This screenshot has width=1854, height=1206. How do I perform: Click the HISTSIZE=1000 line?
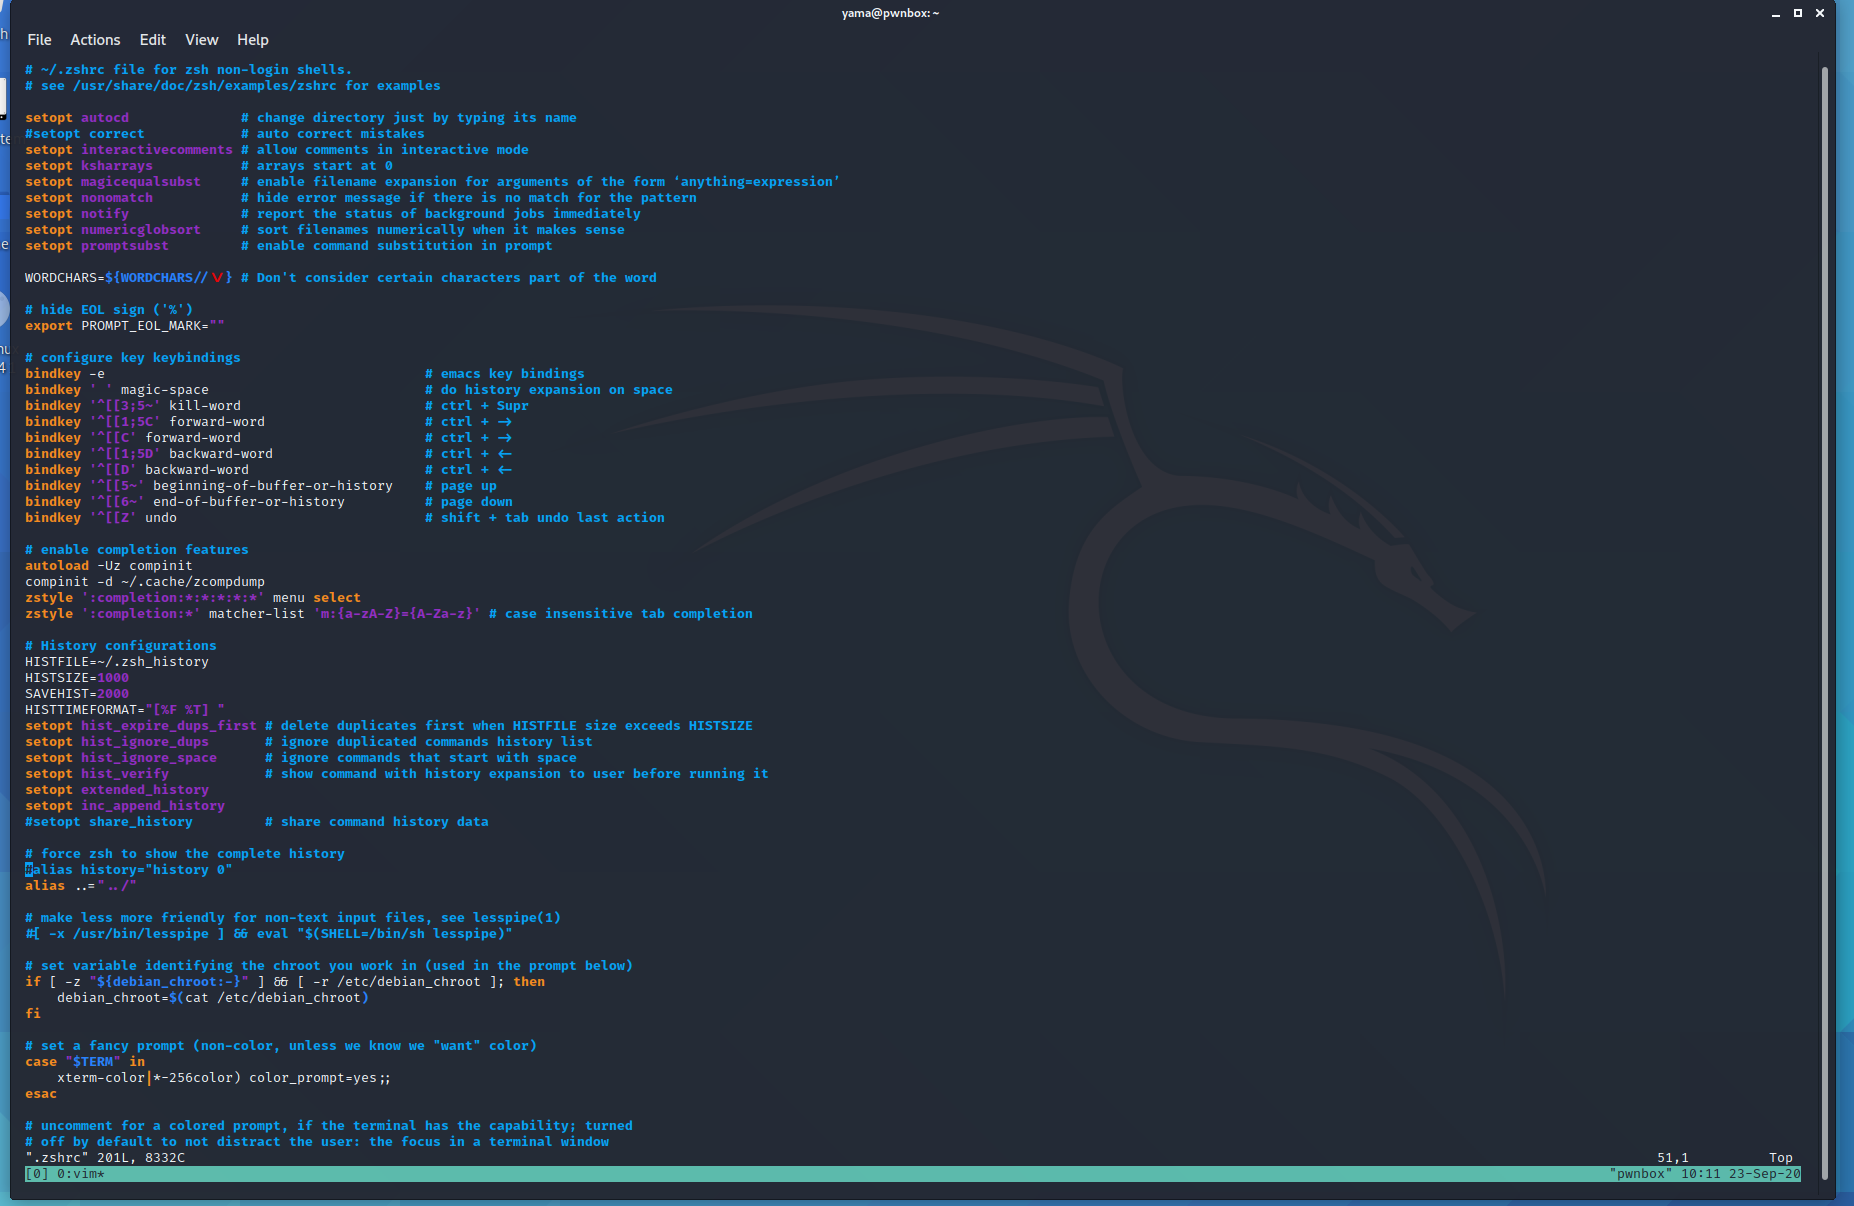click(x=77, y=678)
